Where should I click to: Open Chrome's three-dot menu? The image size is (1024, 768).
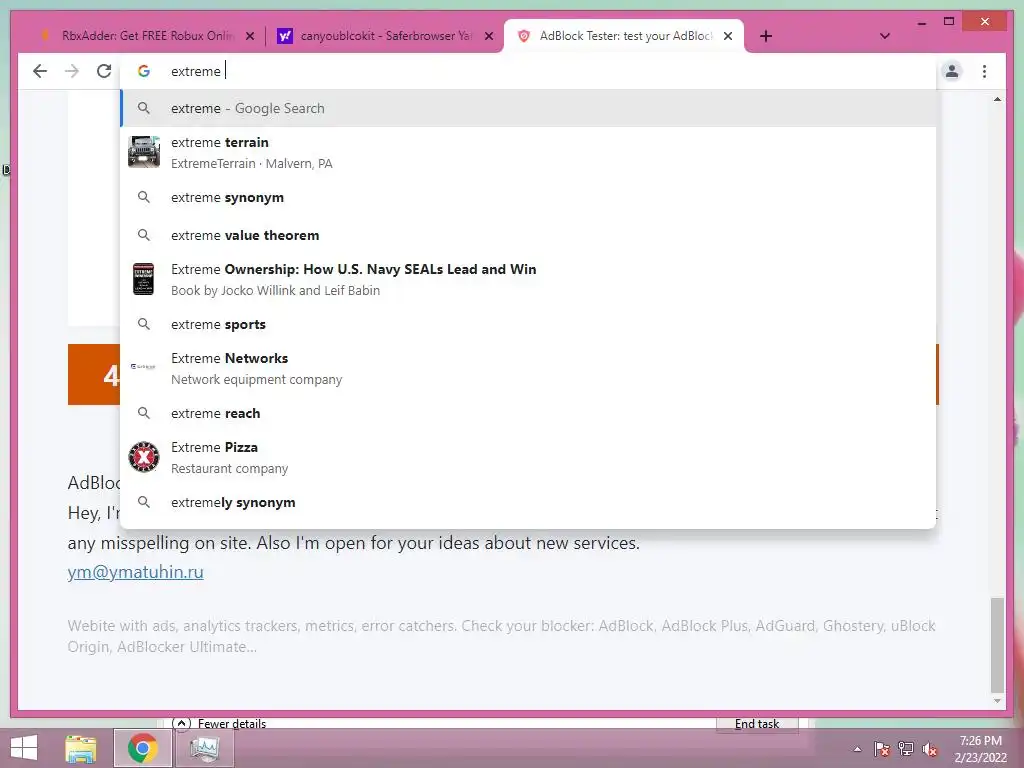[x=984, y=71]
